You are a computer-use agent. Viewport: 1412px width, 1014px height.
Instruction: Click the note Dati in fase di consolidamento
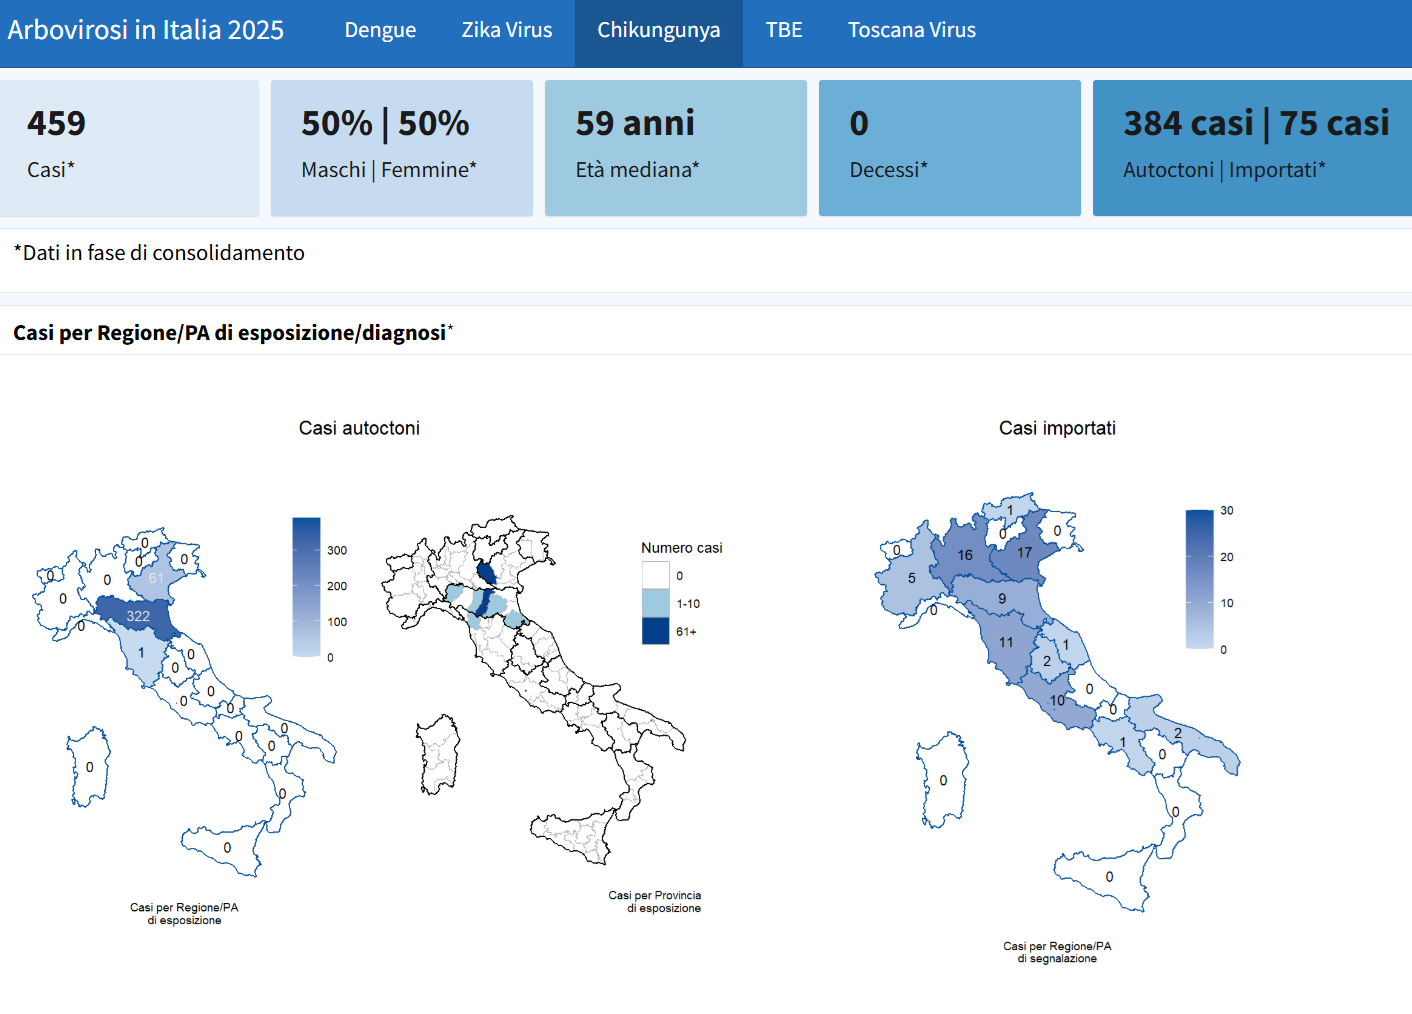click(x=157, y=253)
